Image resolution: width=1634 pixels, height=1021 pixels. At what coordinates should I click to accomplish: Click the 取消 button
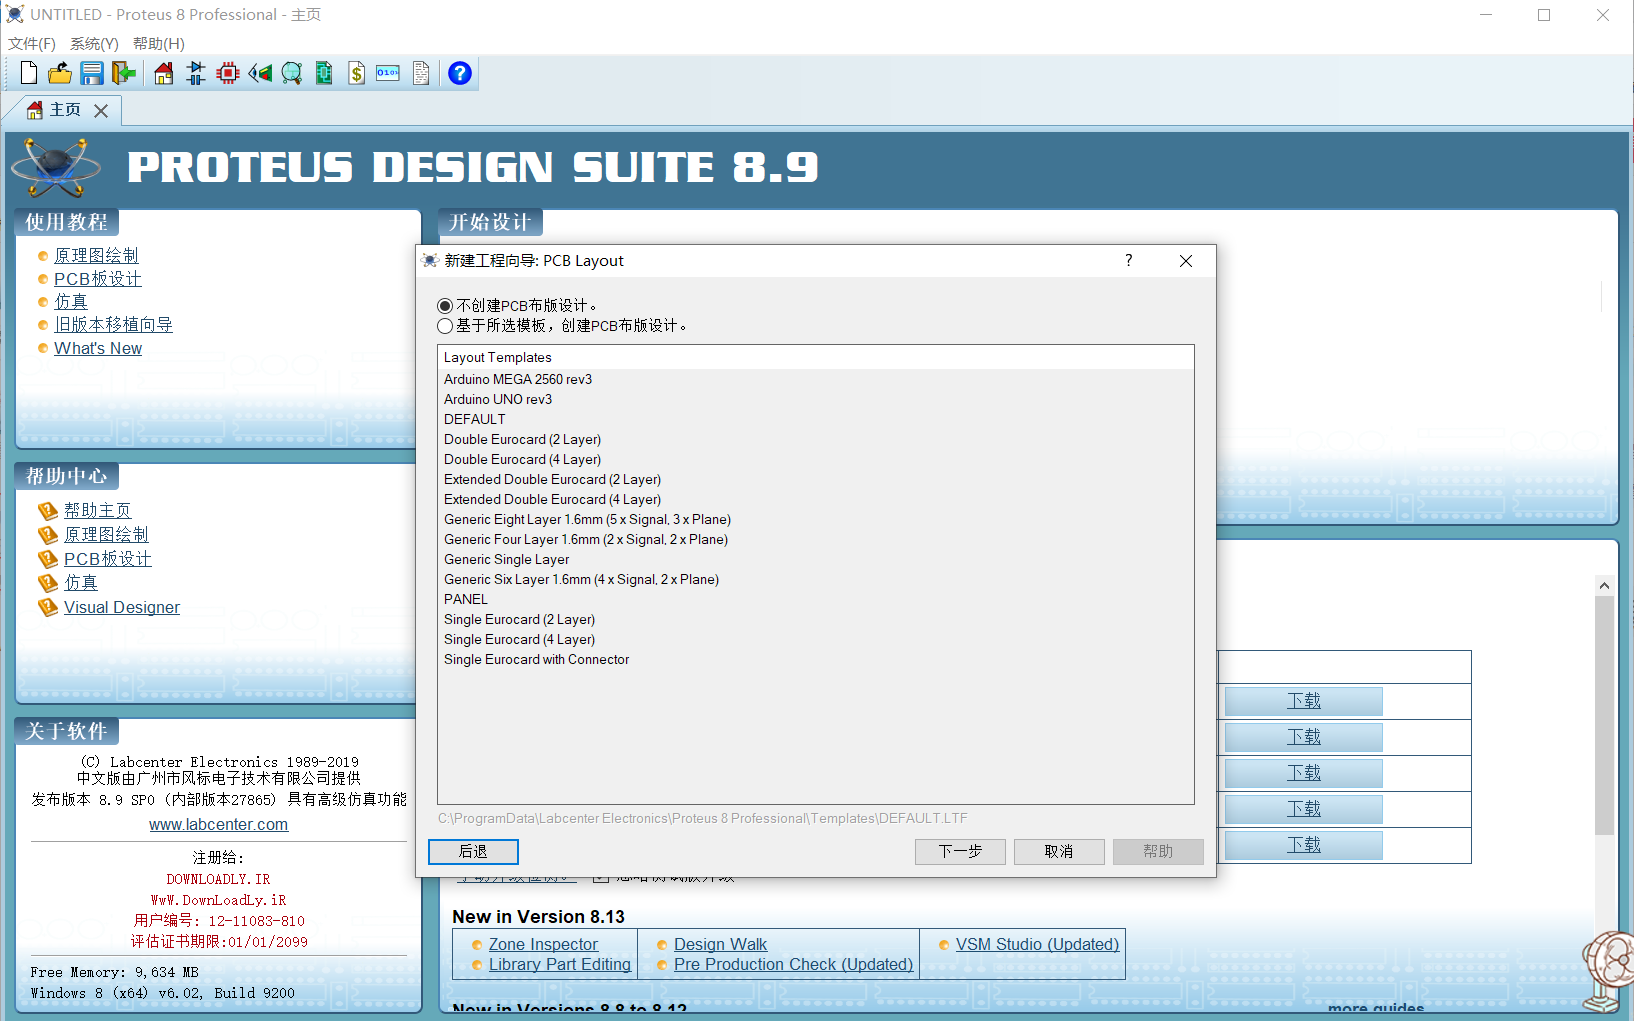(x=1059, y=851)
